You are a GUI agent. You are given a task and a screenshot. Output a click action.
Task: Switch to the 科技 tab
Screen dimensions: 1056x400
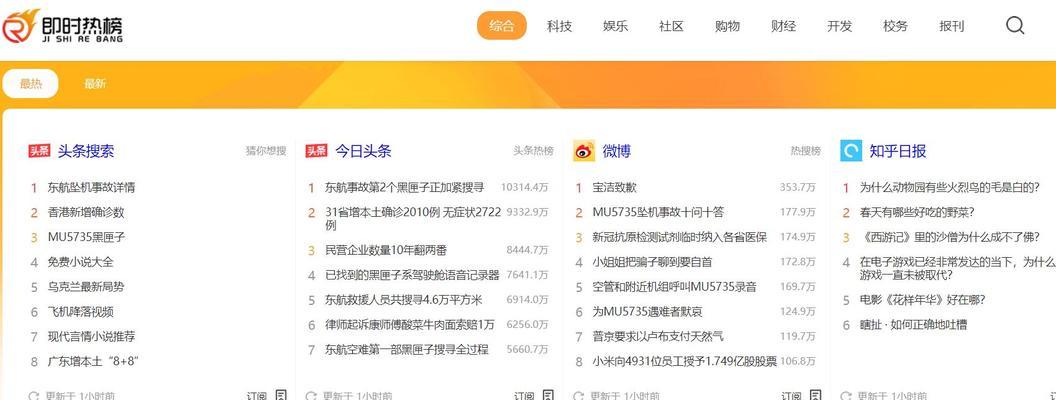559,26
